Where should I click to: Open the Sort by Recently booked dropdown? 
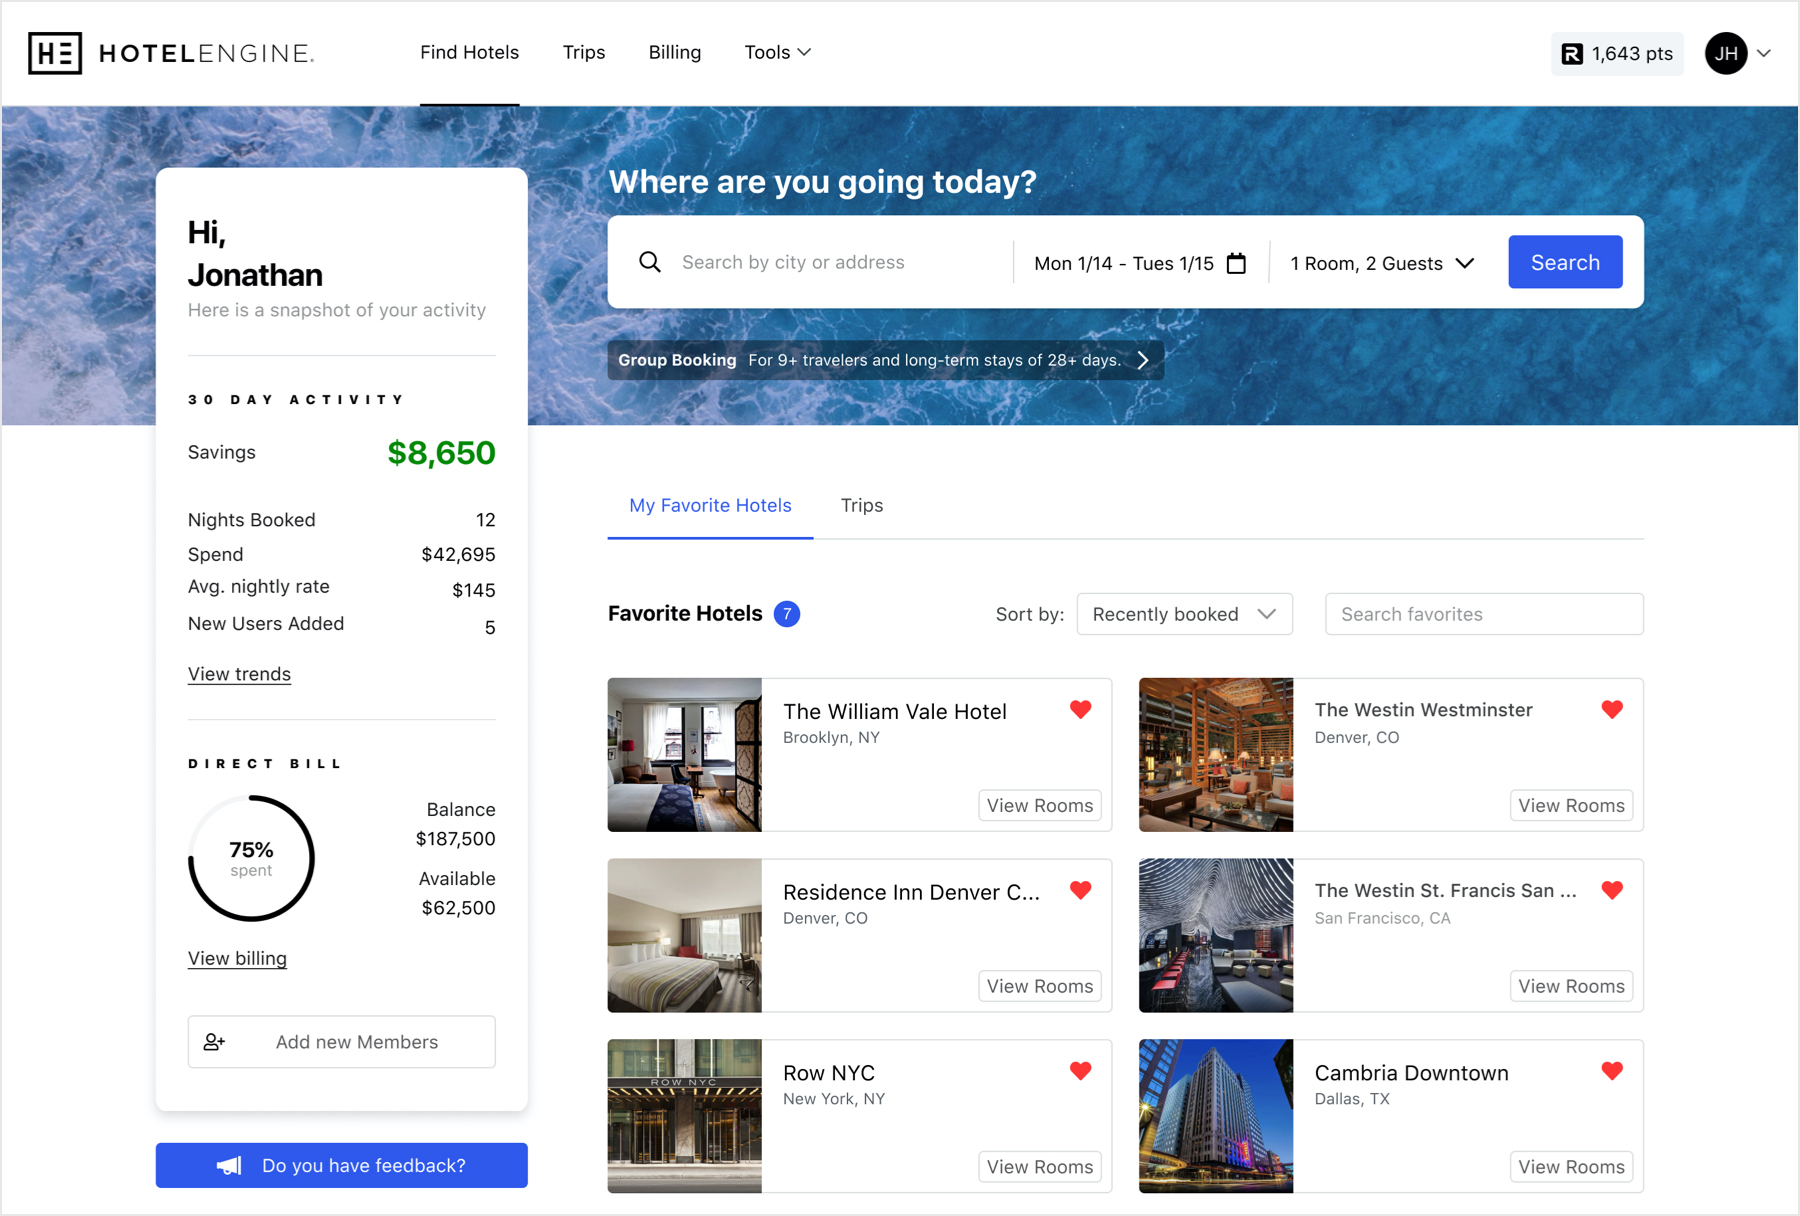tap(1184, 614)
